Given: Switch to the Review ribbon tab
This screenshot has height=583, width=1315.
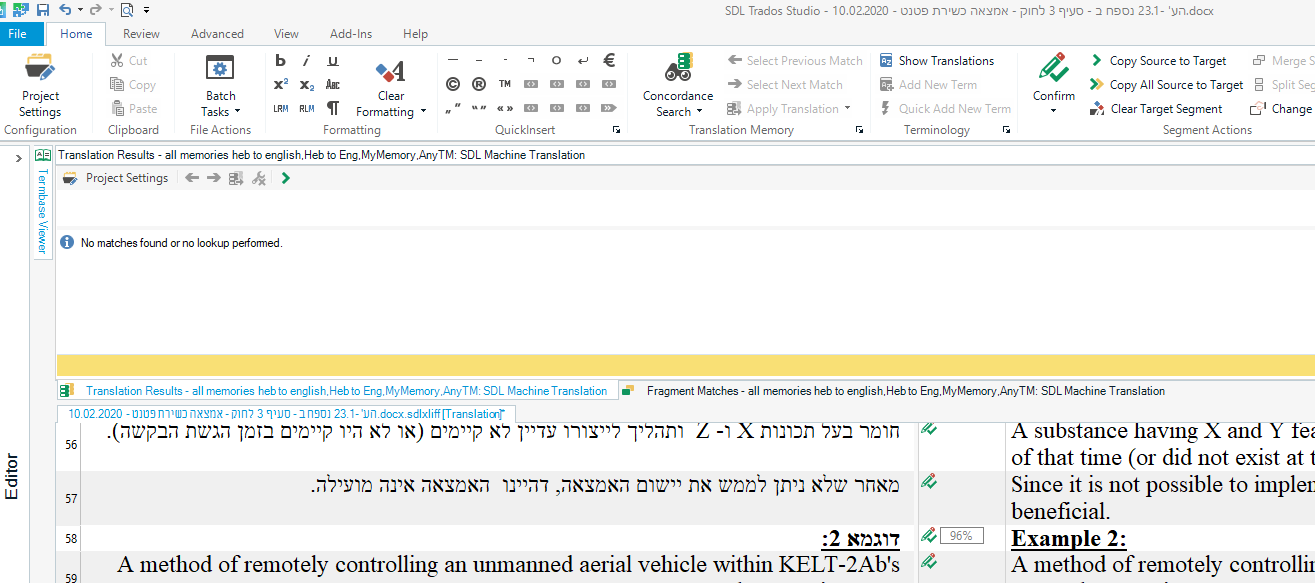Looking at the screenshot, I should pos(140,33).
